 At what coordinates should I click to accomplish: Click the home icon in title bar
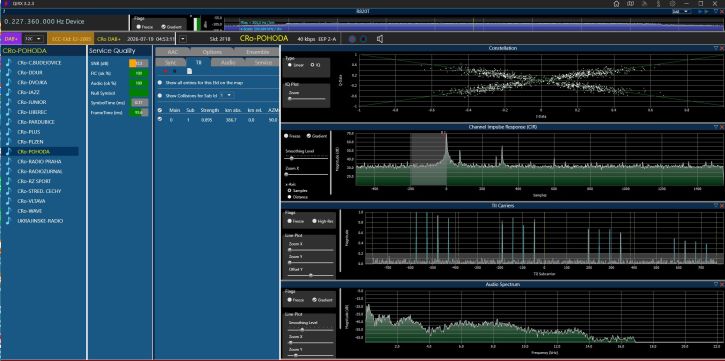pos(616,4)
